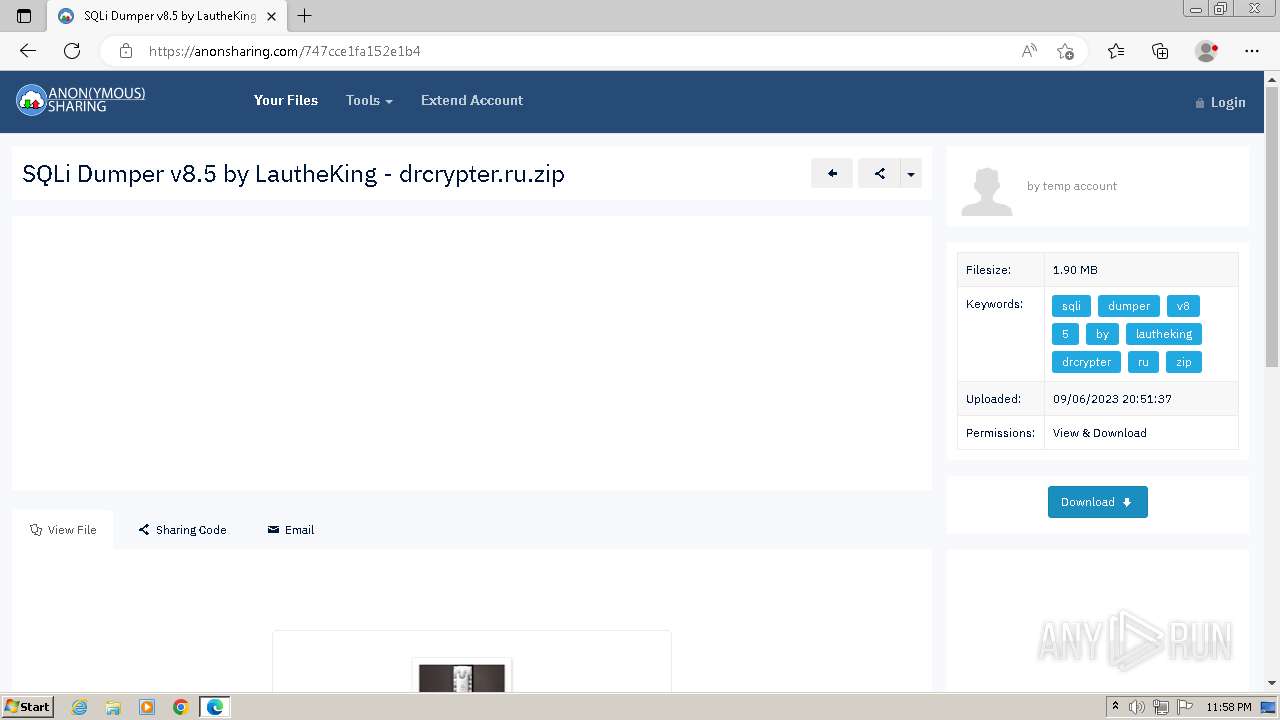Expand the share options caret dropdown
This screenshot has width=1280, height=720.
911,173
